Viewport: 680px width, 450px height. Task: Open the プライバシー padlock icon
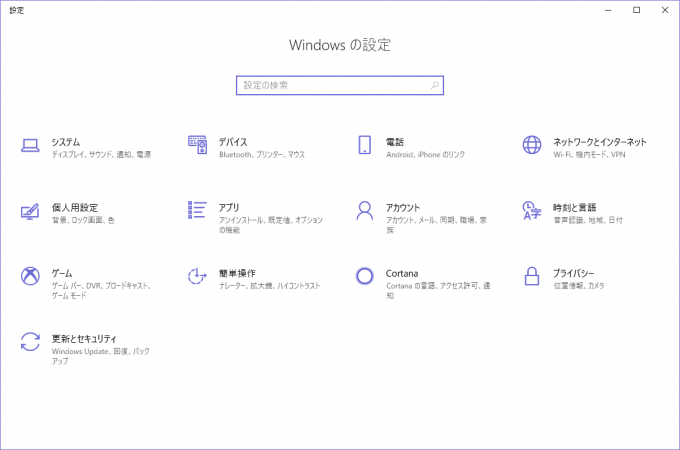click(532, 276)
